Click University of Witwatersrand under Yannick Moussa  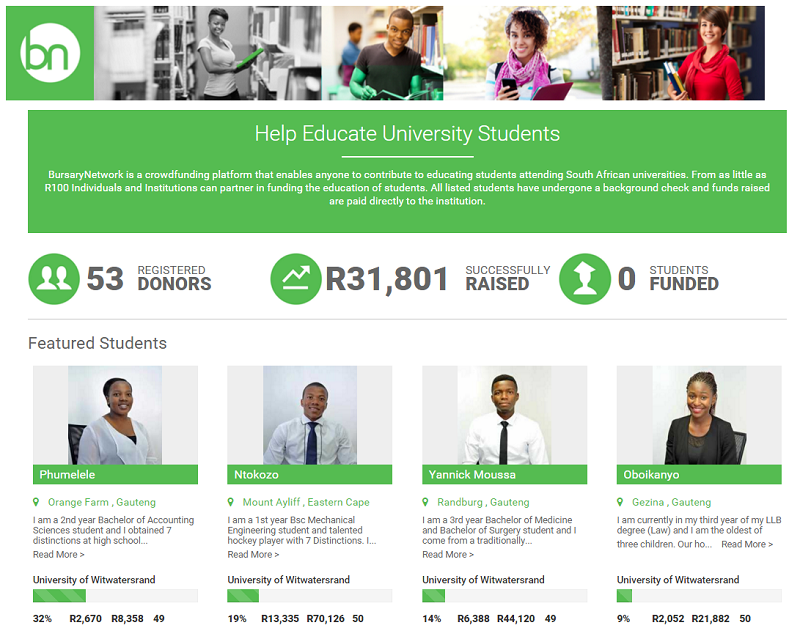pos(483,580)
